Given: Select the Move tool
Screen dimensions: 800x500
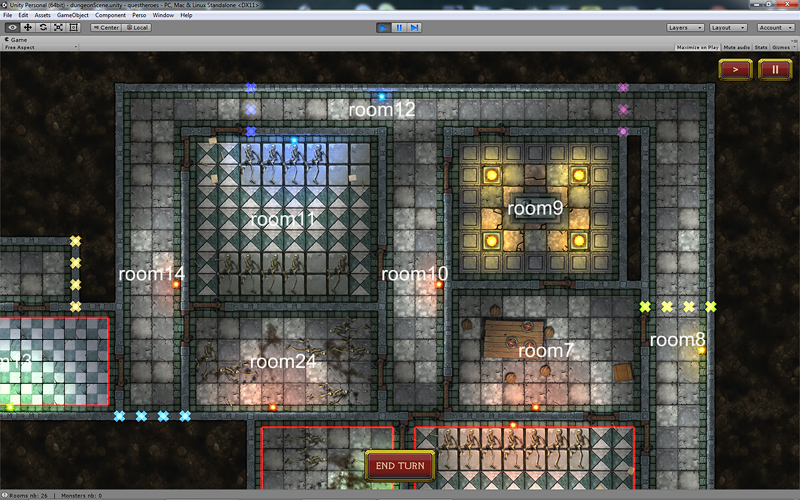Looking at the screenshot, I should click(27, 27).
